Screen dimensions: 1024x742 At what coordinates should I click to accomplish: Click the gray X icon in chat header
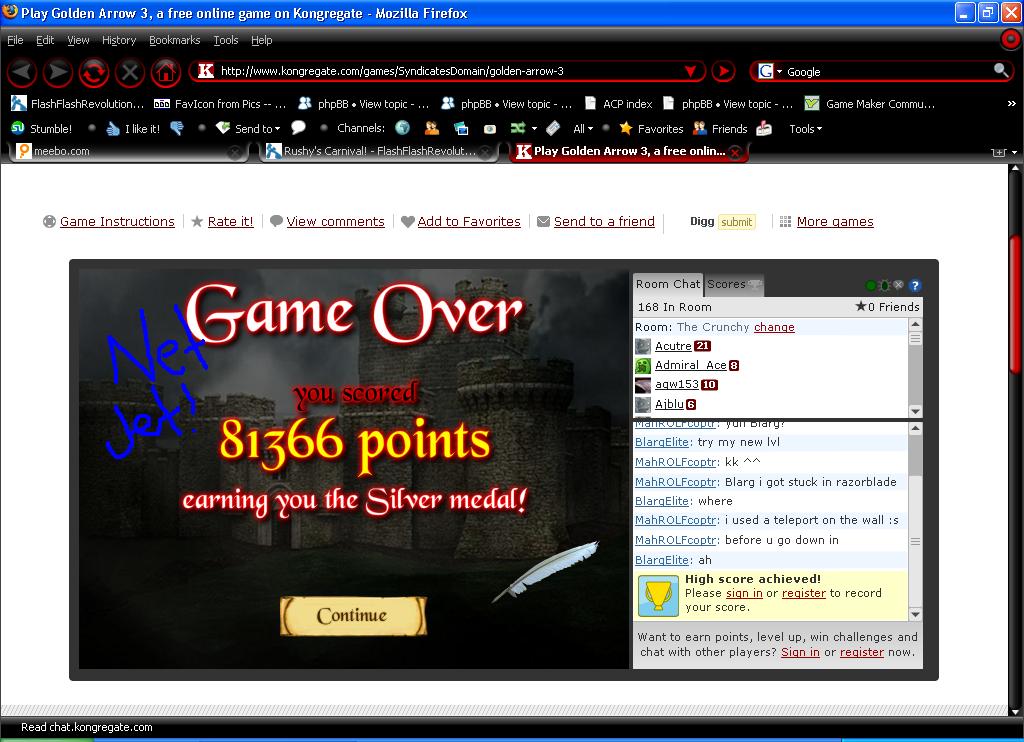click(899, 285)
